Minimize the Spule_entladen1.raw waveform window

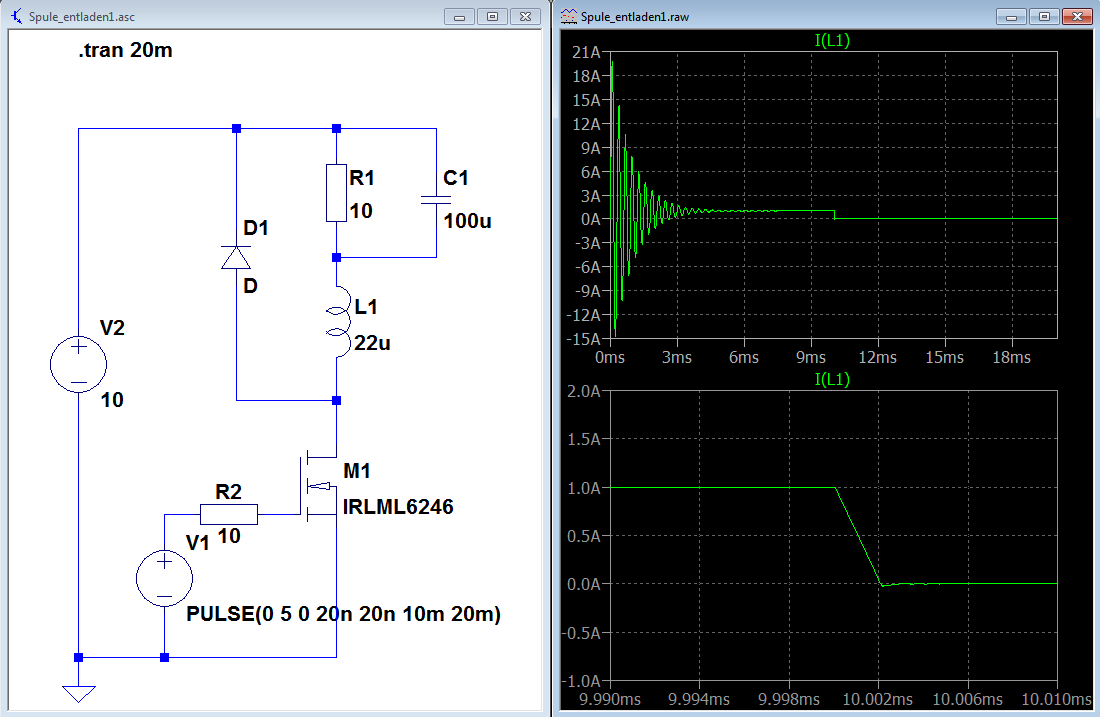tap(1012, 17)
